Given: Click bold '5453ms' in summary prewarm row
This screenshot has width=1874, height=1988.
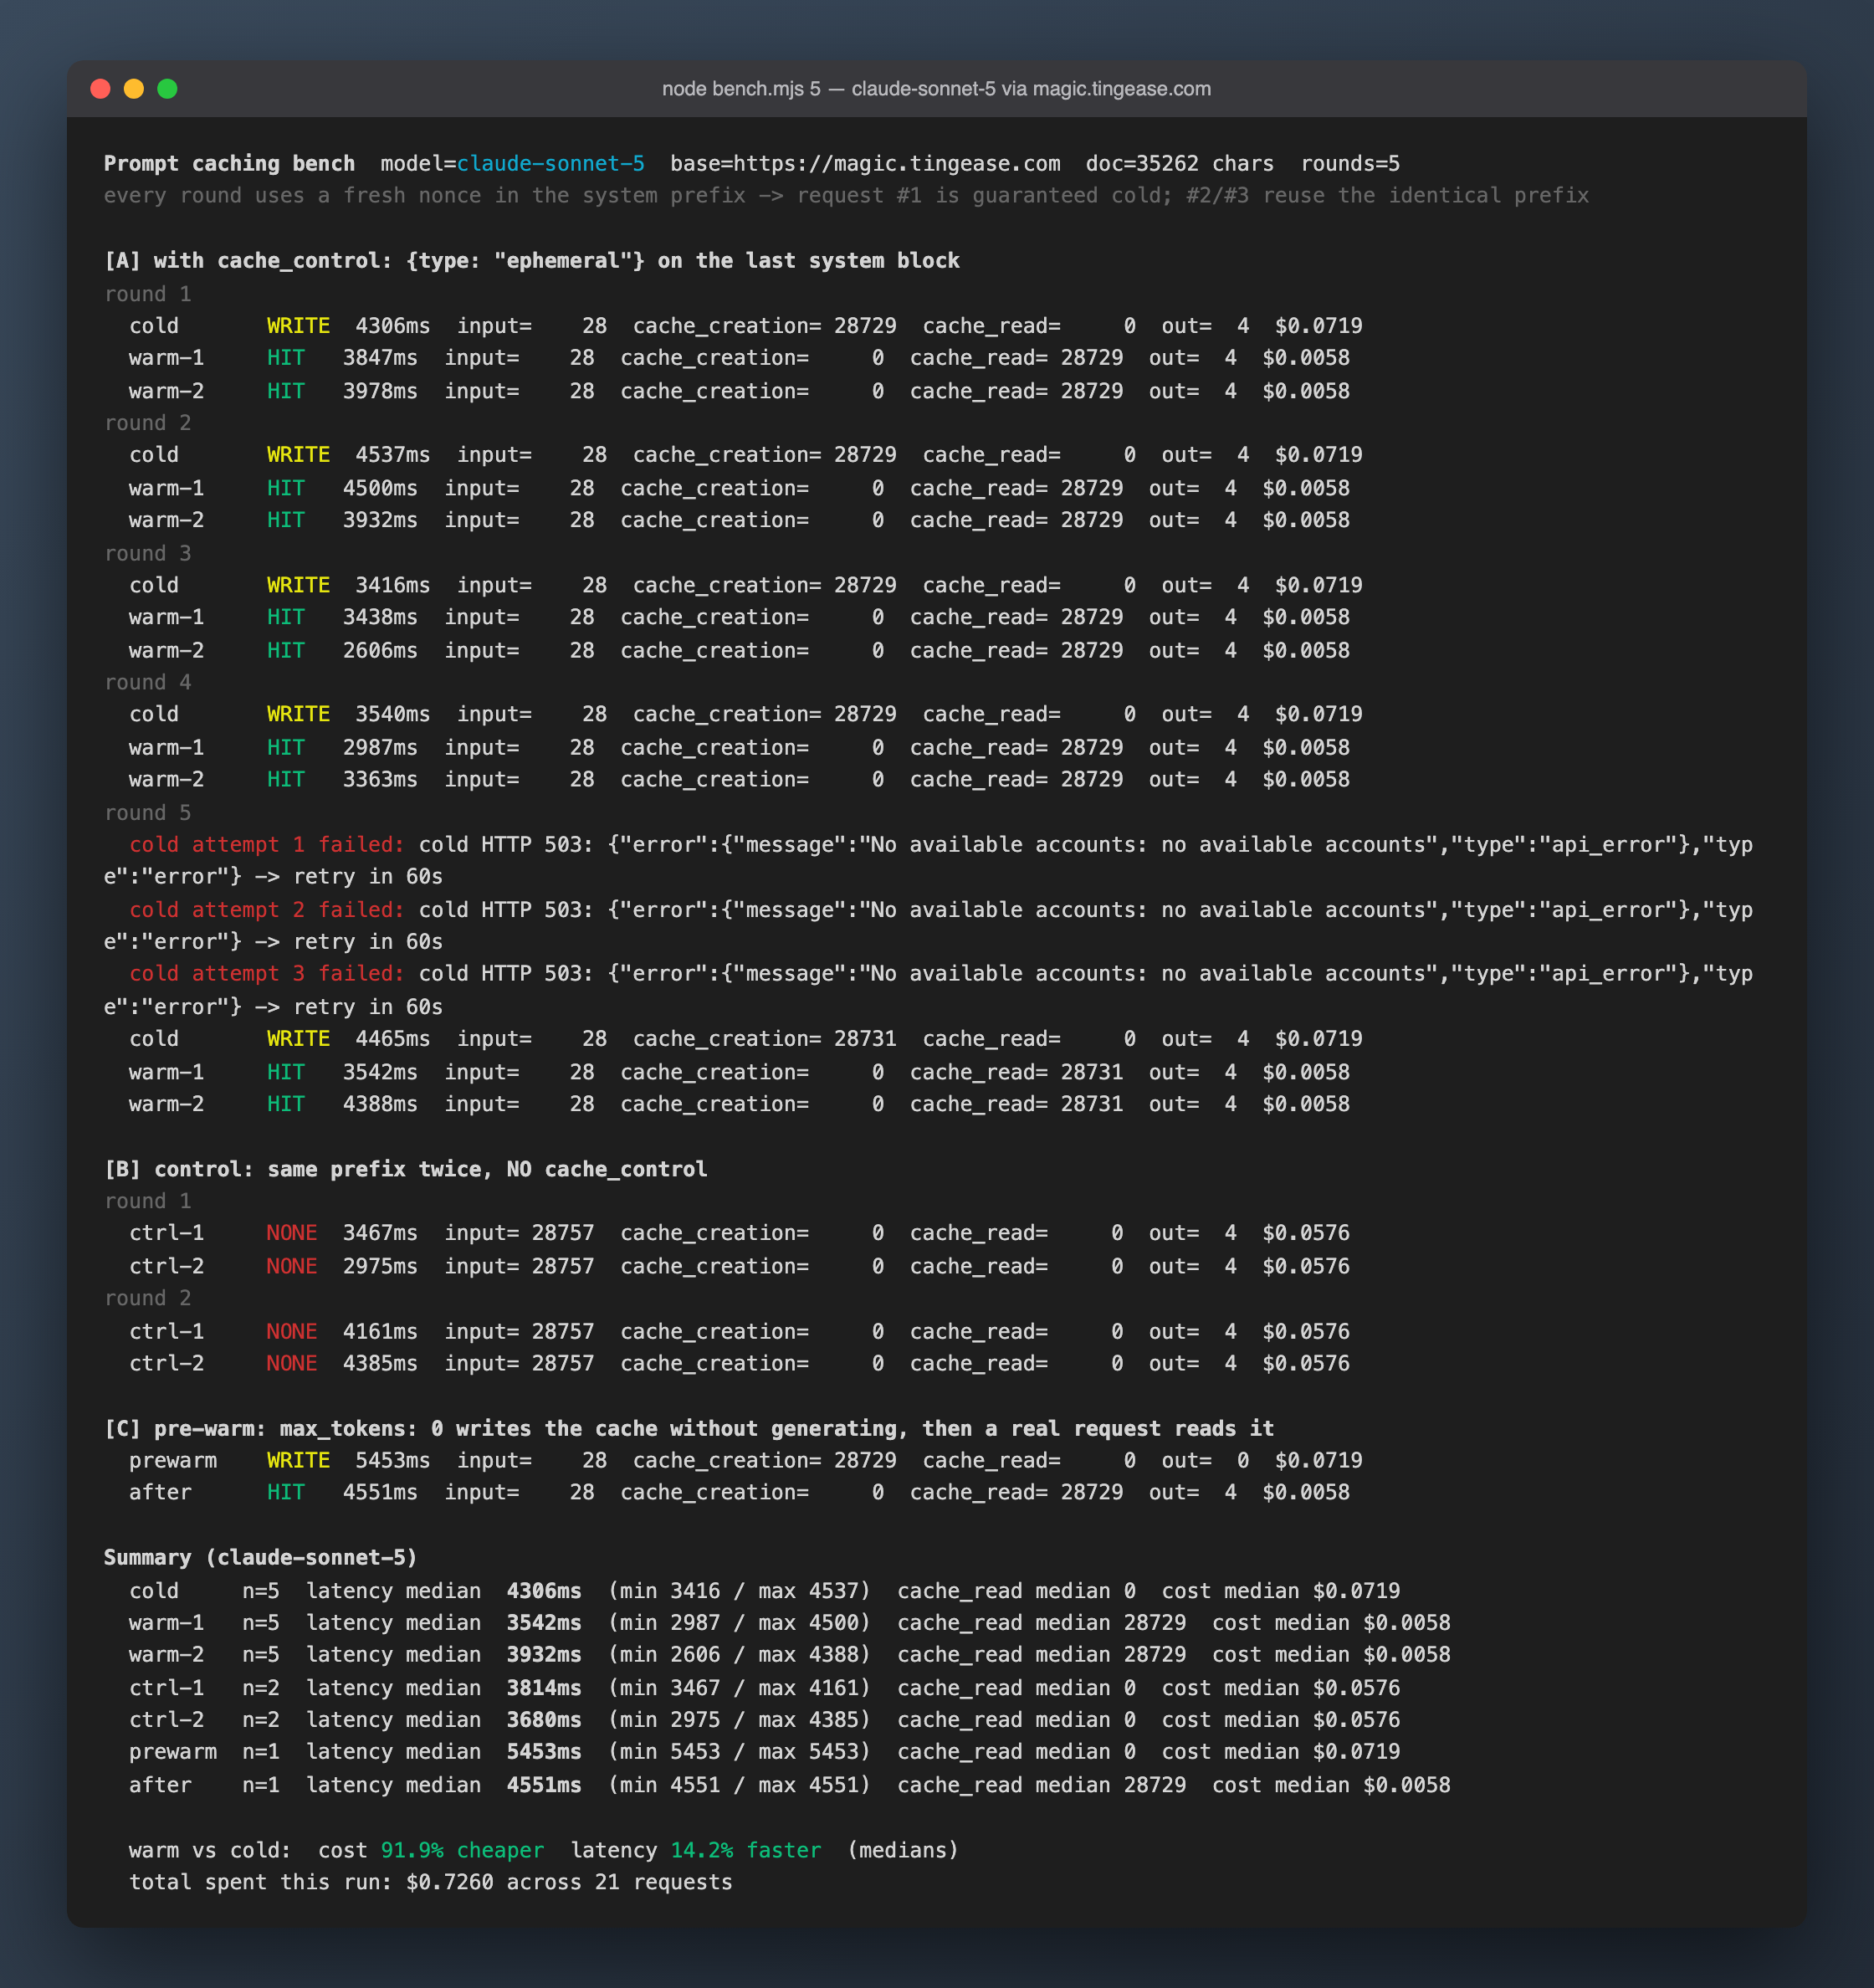Looking at the screenshot, I should click(x=544, y=1752).
